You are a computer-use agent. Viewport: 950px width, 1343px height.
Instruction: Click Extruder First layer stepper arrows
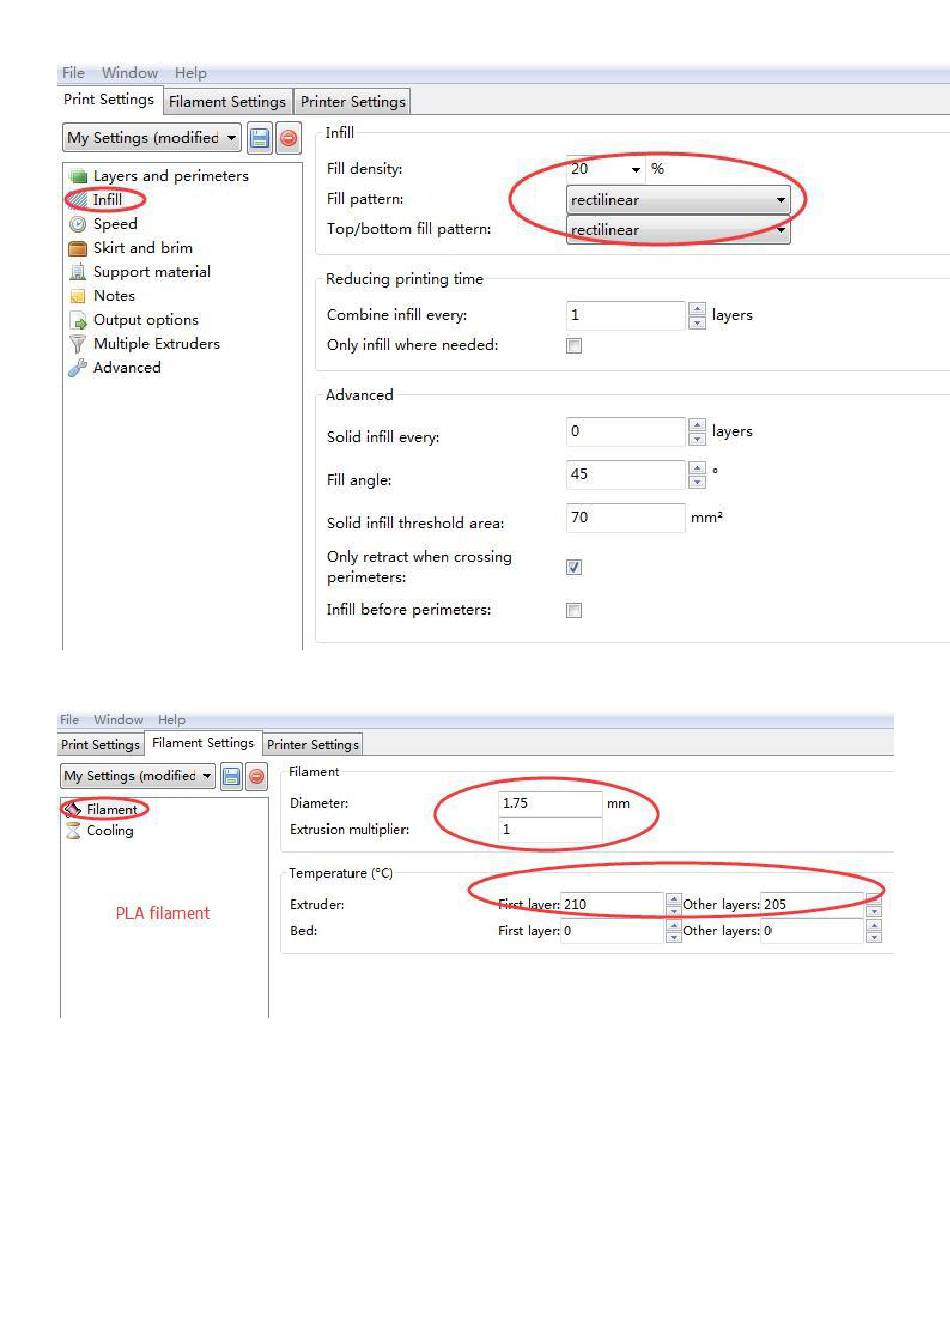tap(674, 905)
